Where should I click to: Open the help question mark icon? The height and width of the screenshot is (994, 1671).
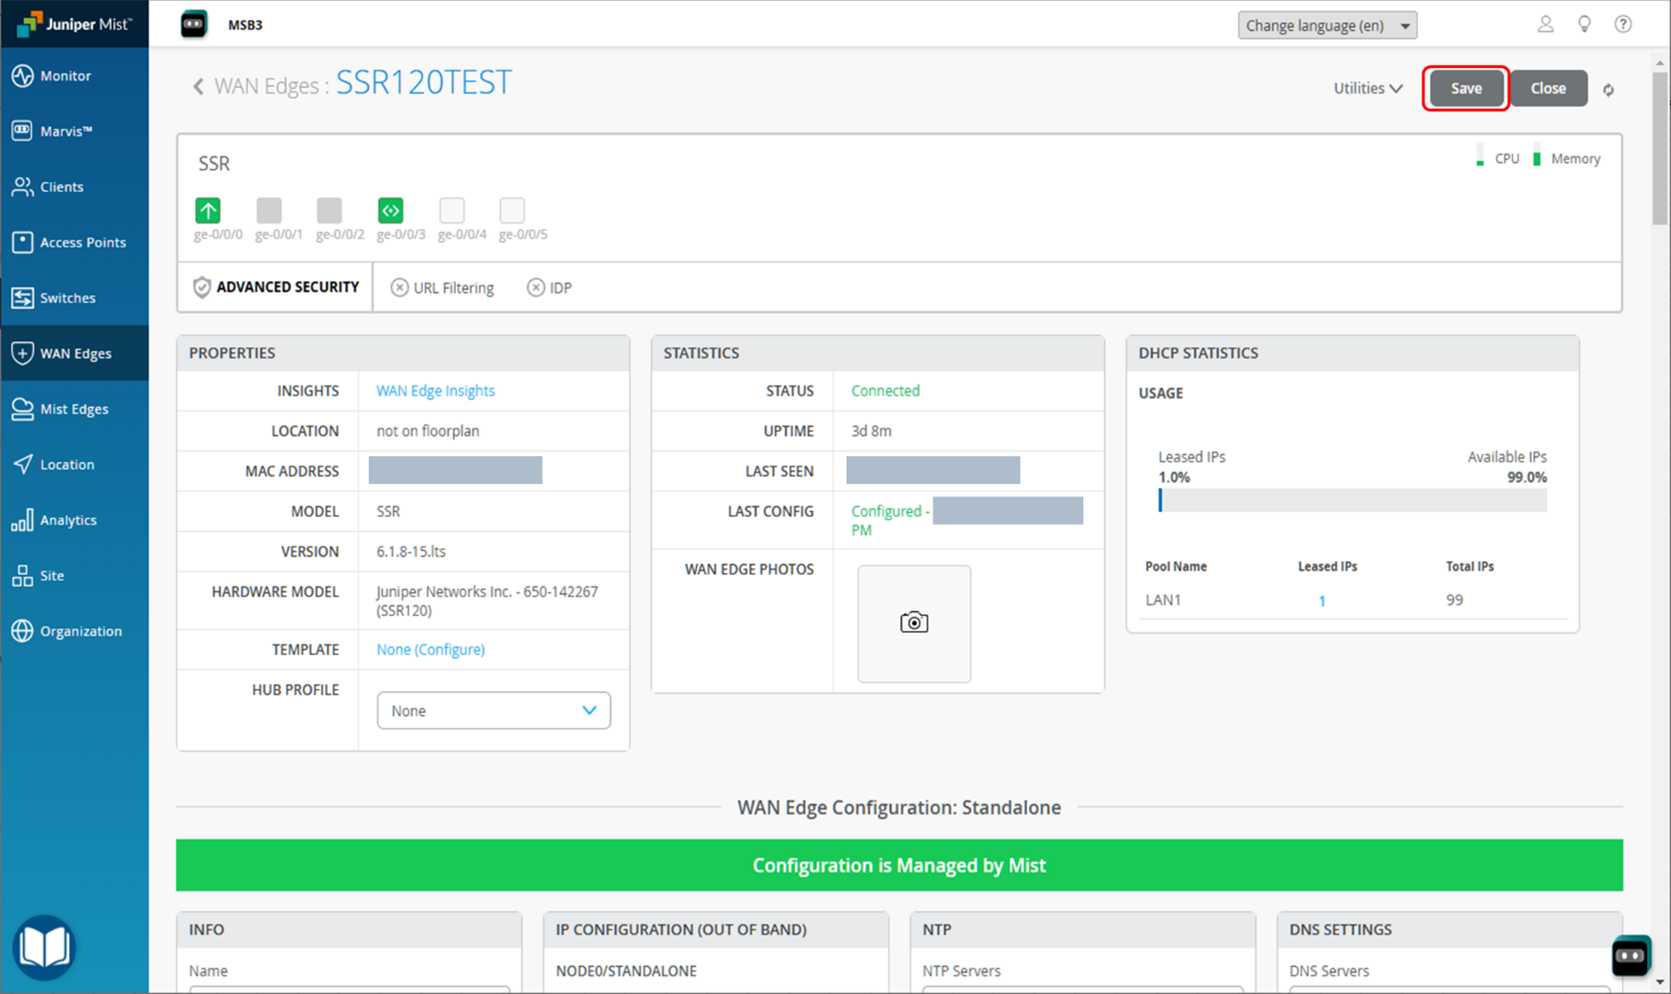click(x=1623, y=24)
